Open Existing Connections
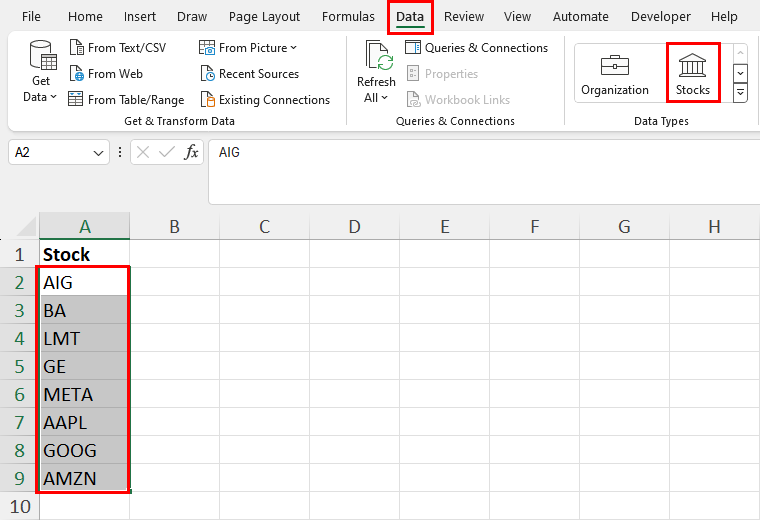 265,99
